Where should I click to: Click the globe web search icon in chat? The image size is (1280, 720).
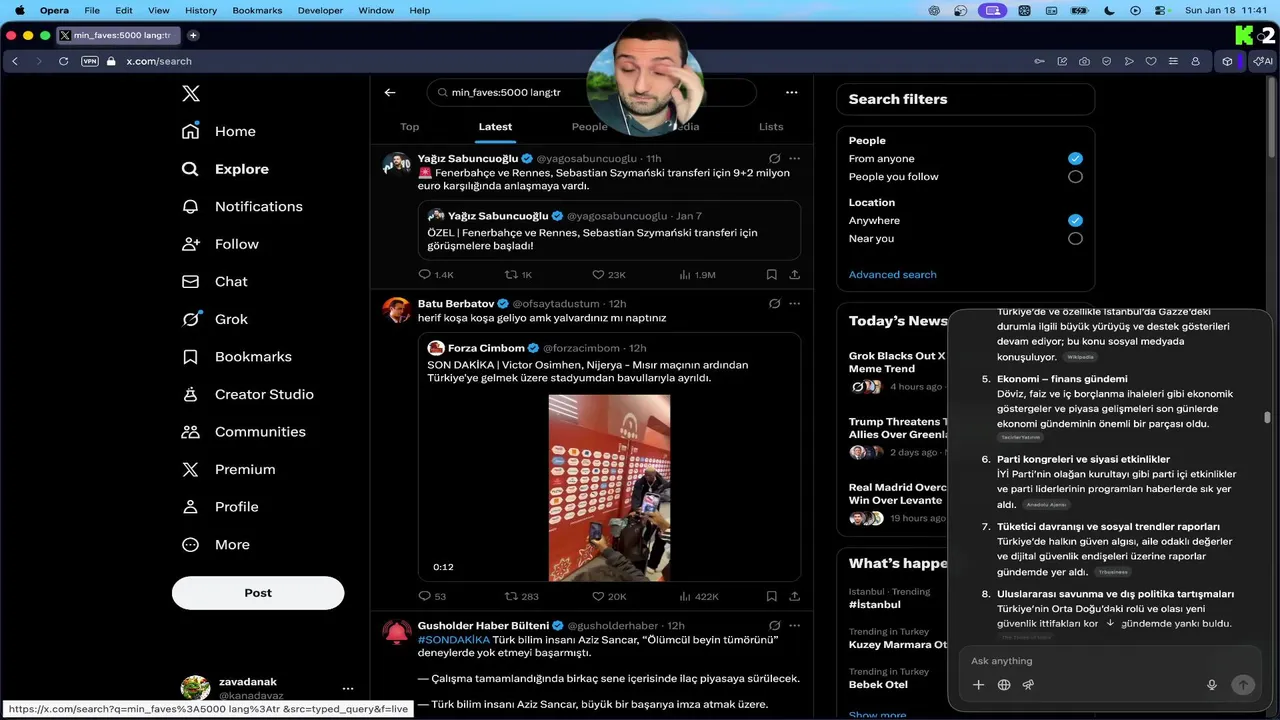click(1004, 685)
